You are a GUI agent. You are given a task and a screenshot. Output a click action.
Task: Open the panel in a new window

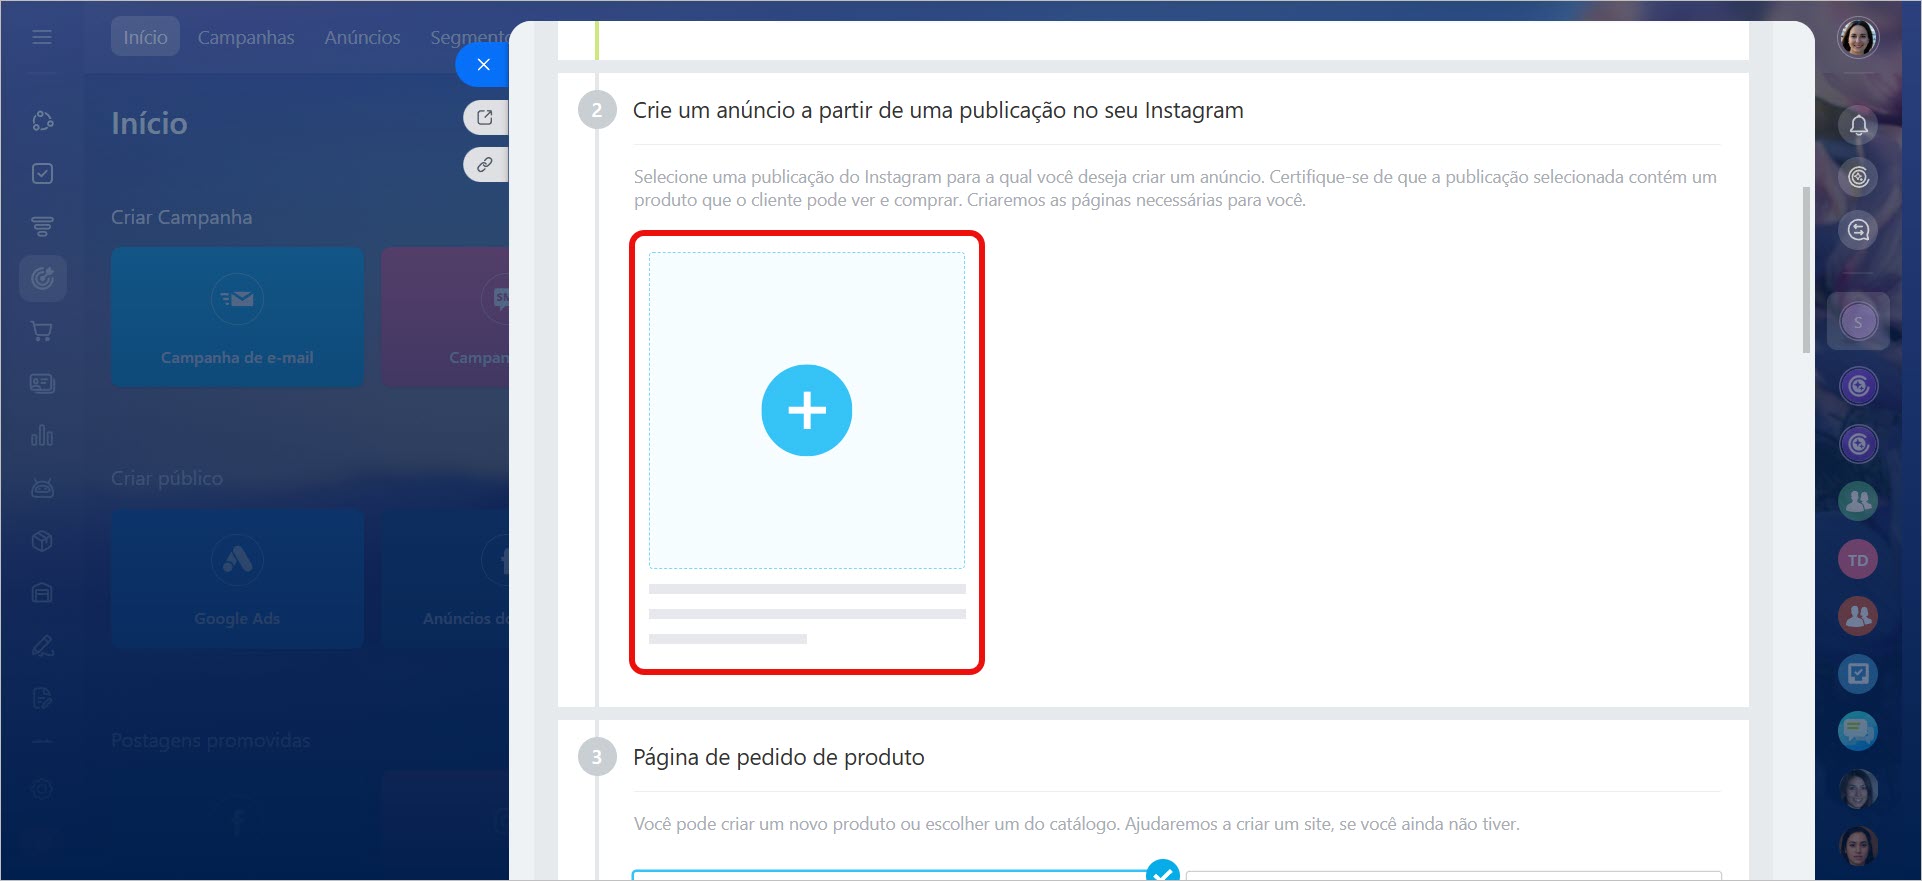[x=486, y=117]
